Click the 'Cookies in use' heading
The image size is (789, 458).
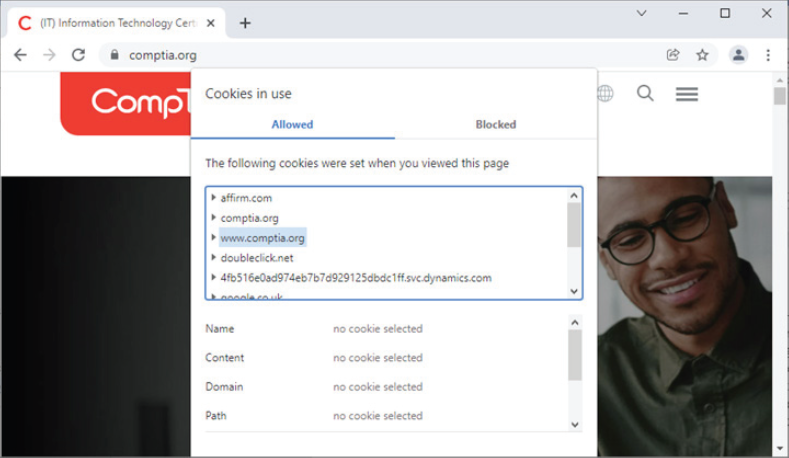[x=248, y=94]
